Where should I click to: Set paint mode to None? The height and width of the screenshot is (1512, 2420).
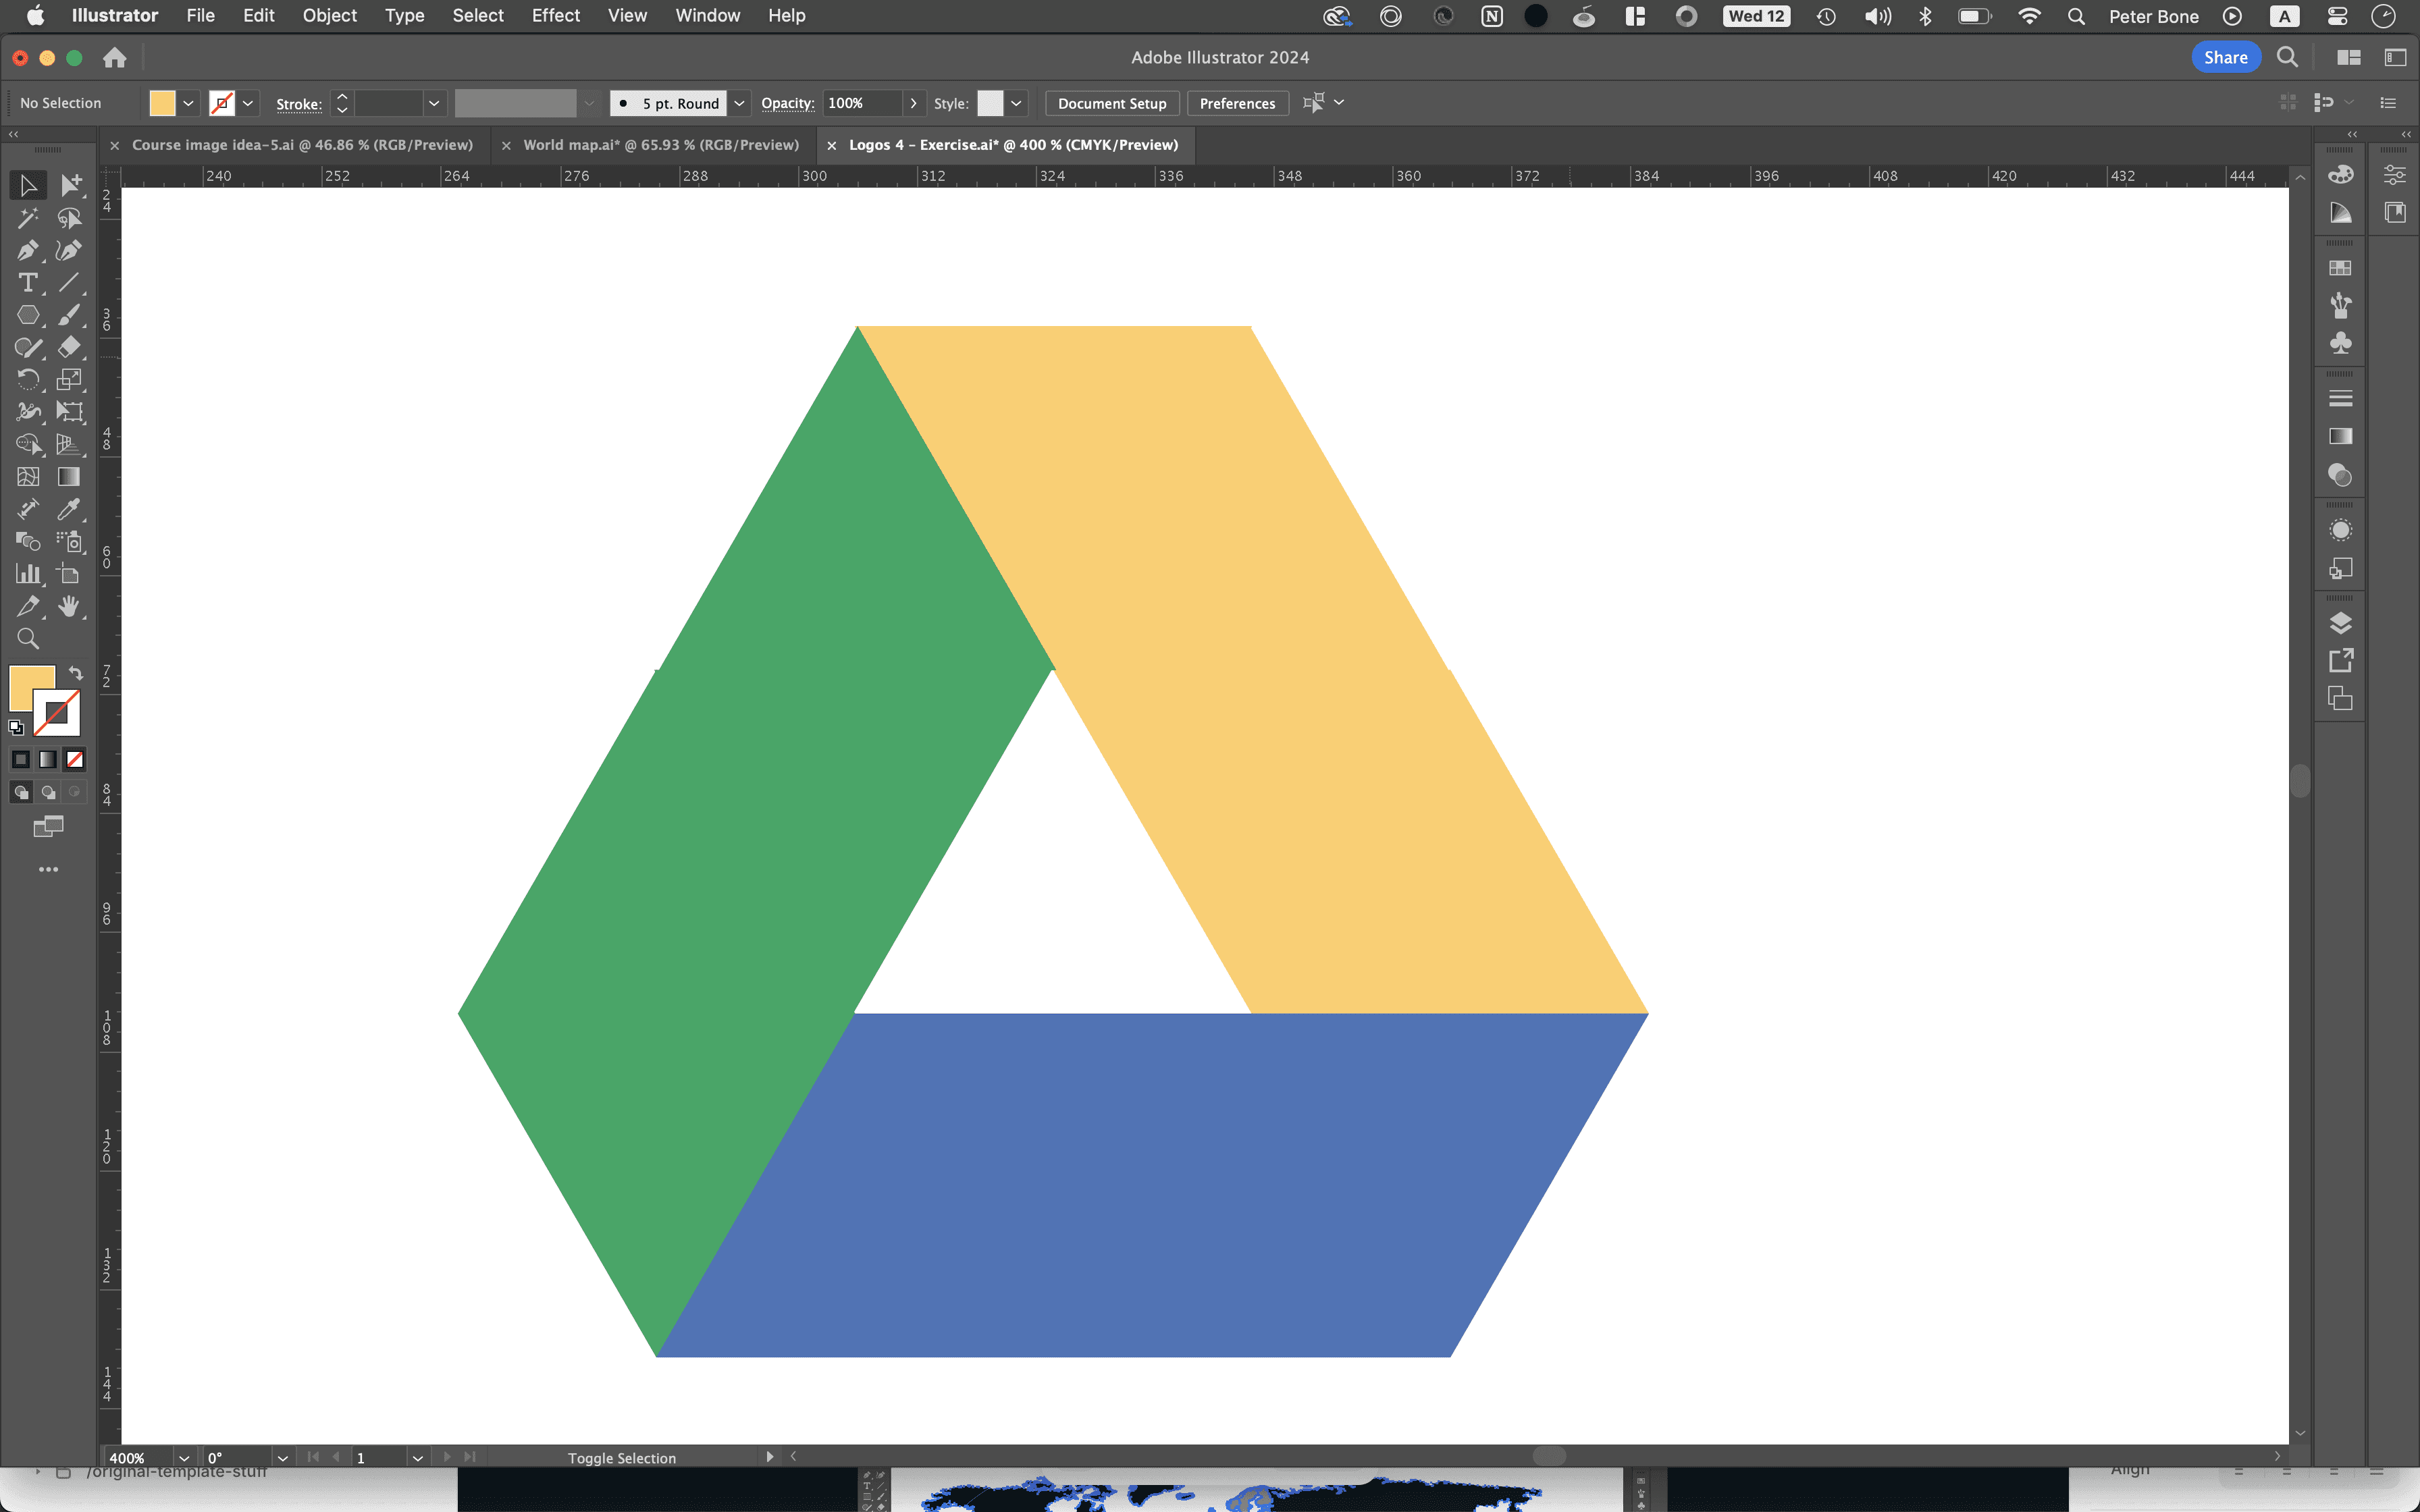pos(75,760)
